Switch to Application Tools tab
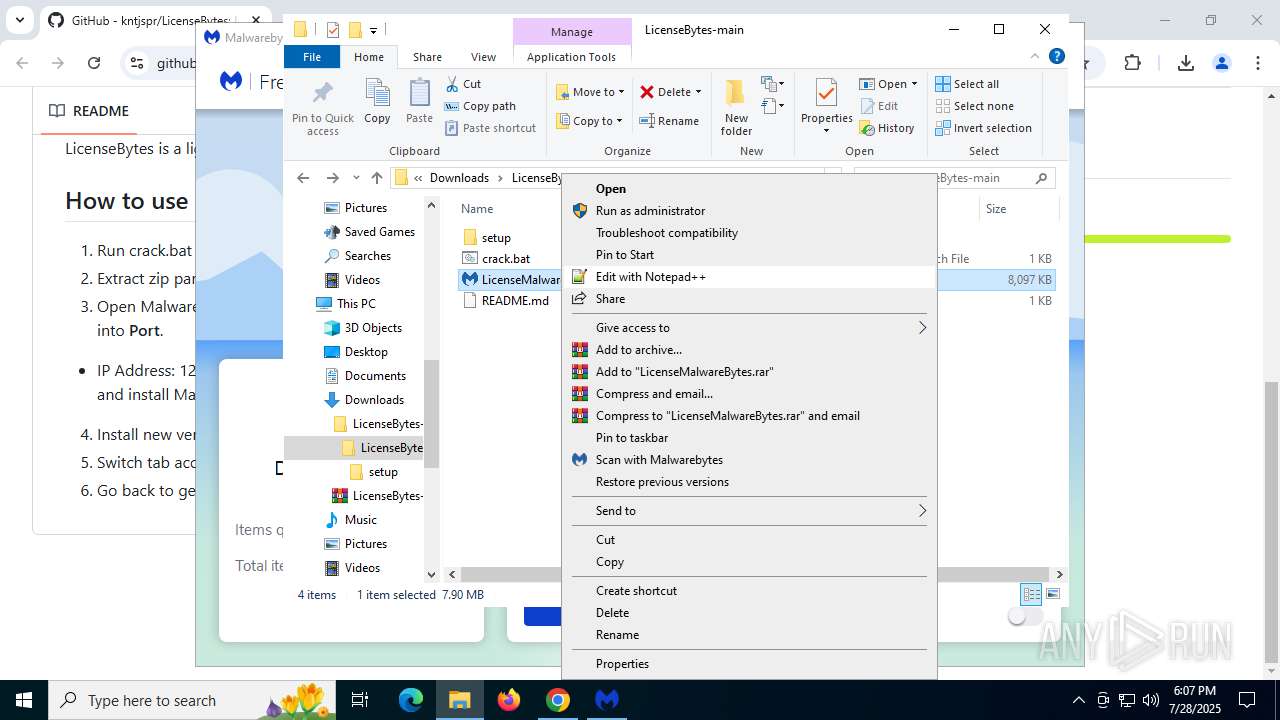This screenshot has width=1280, height=720. [x=571, y=57]
